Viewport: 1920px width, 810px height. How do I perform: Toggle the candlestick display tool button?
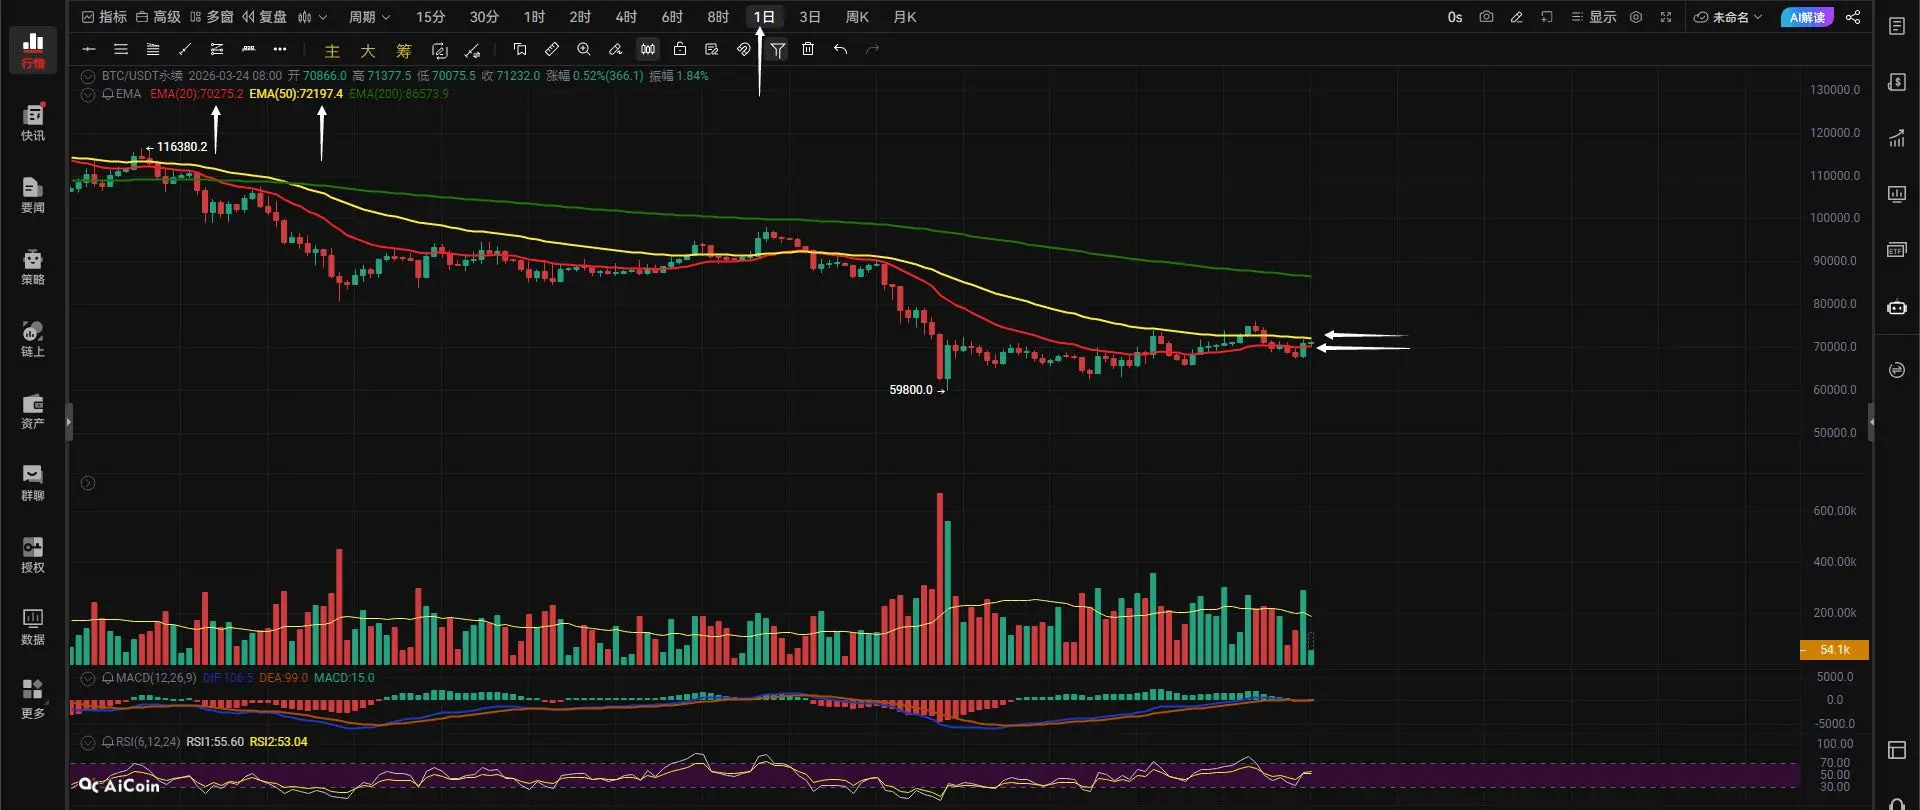pos(648,49)
